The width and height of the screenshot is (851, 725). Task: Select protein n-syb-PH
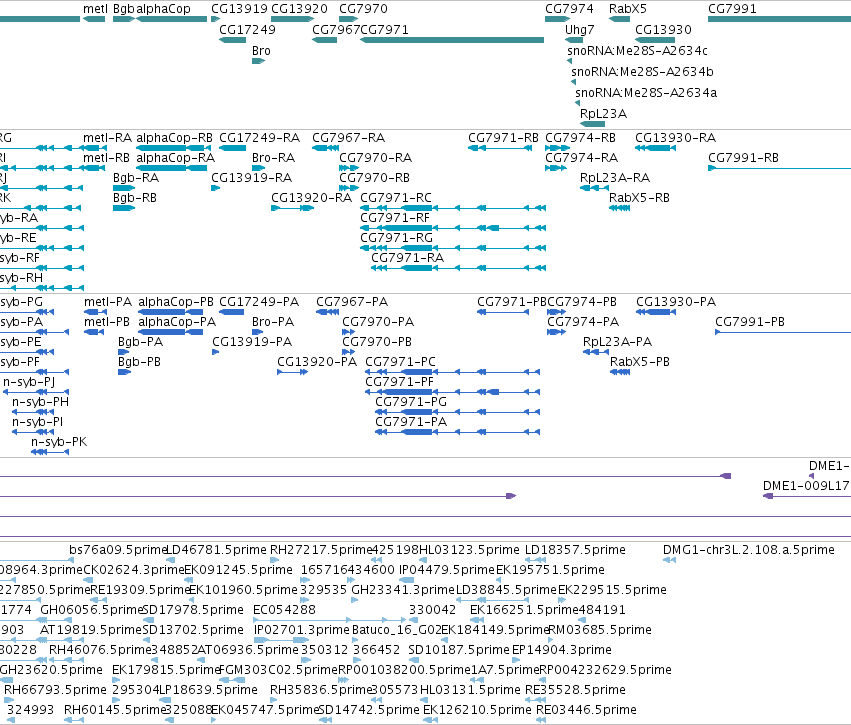tap(41, 402)
